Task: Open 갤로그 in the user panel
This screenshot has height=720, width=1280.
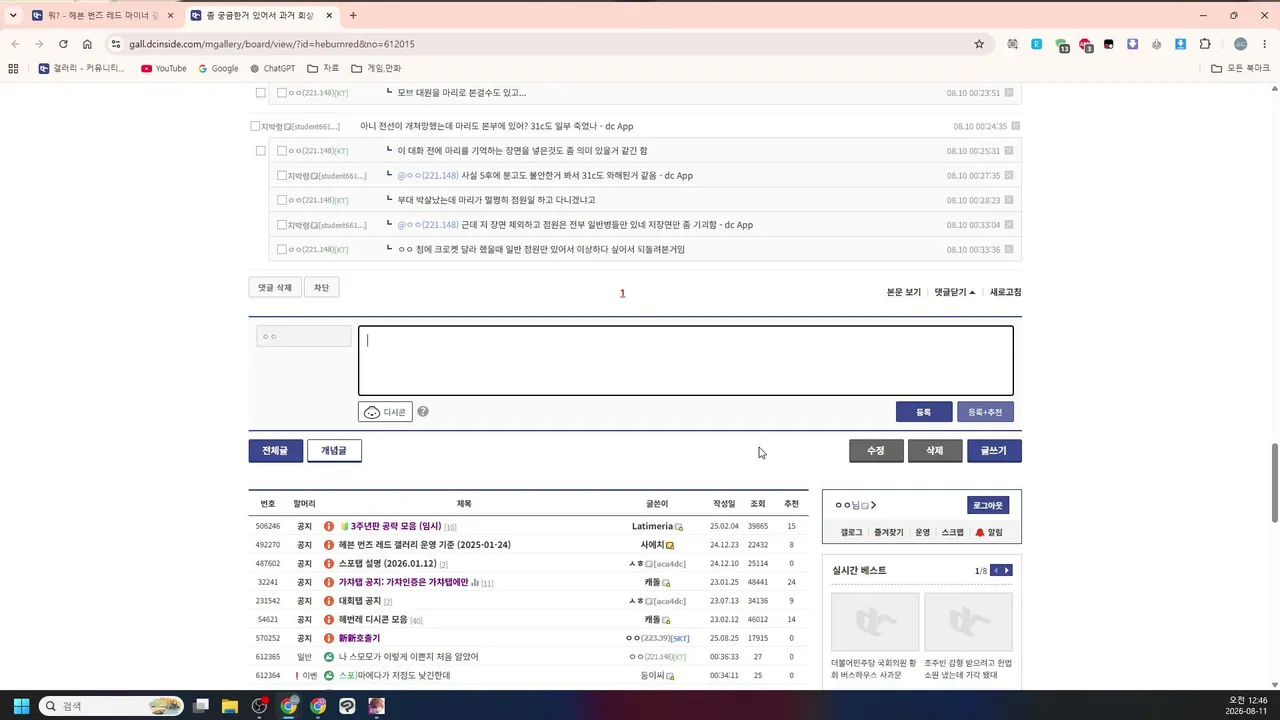Action: [x=851, y=533]
